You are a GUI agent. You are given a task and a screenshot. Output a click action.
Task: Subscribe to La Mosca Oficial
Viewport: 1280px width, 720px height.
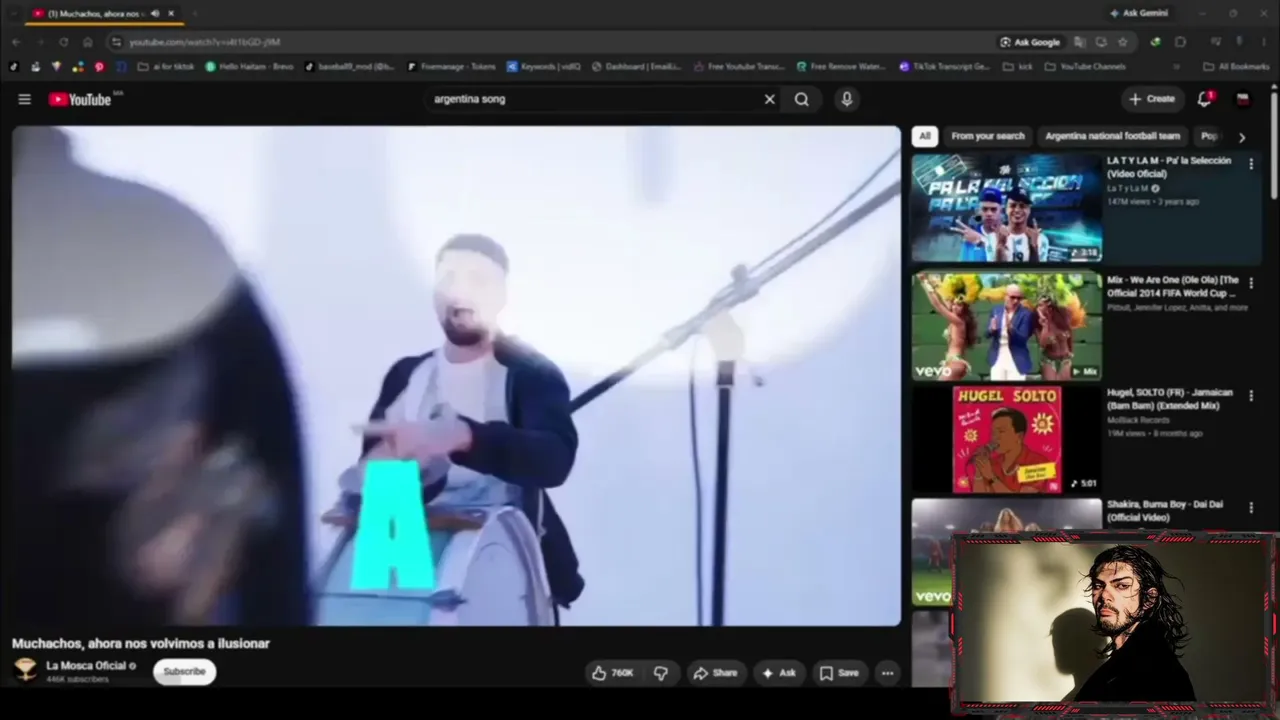(184, 672)
